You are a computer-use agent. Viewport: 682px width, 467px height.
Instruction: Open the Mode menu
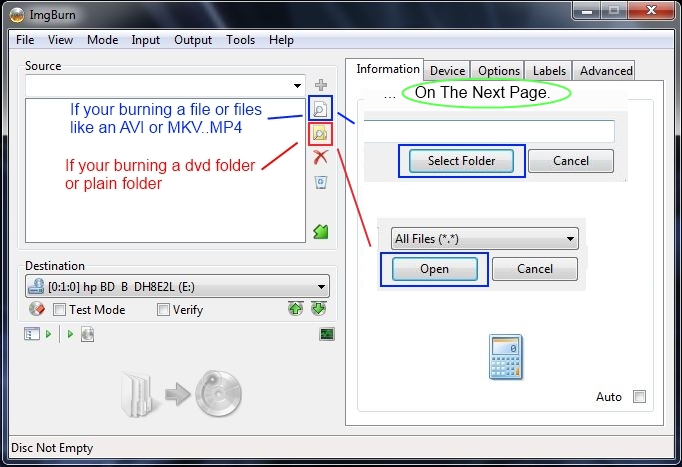[103, 40]
